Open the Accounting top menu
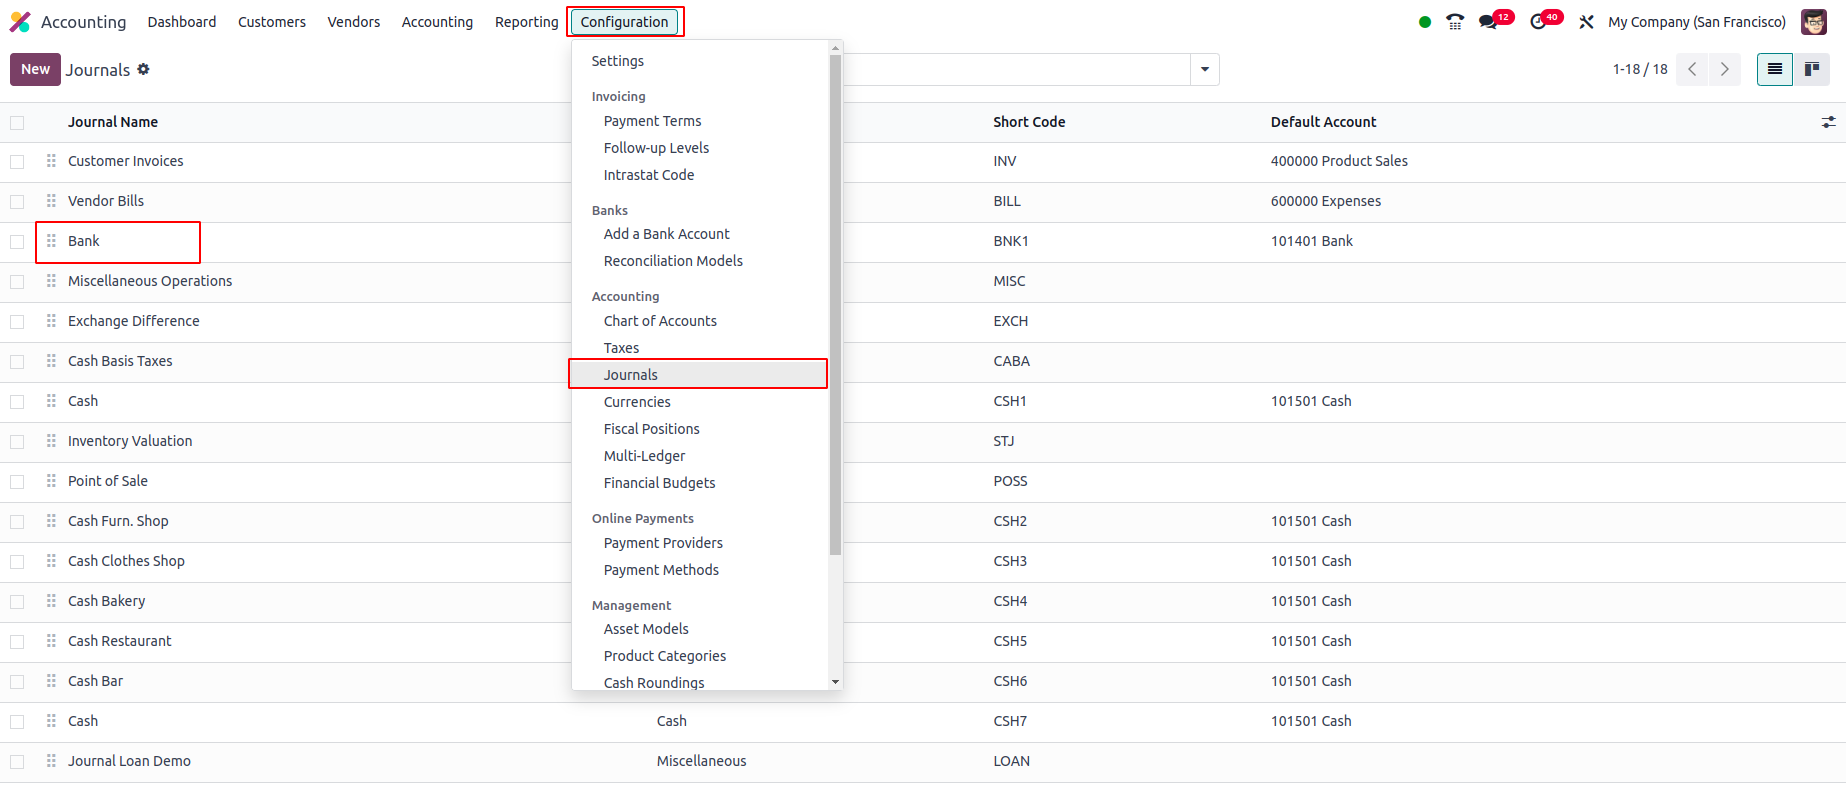The image size is (1846, 788). (x=437, y=22)
